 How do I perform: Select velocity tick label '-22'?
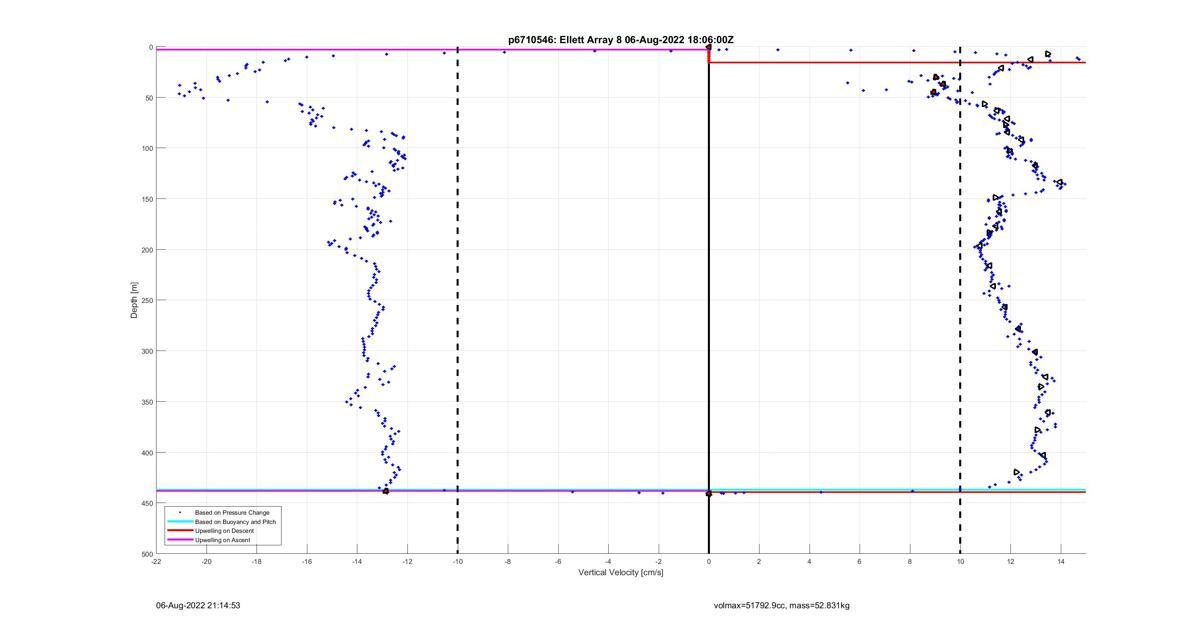(156, 561)
